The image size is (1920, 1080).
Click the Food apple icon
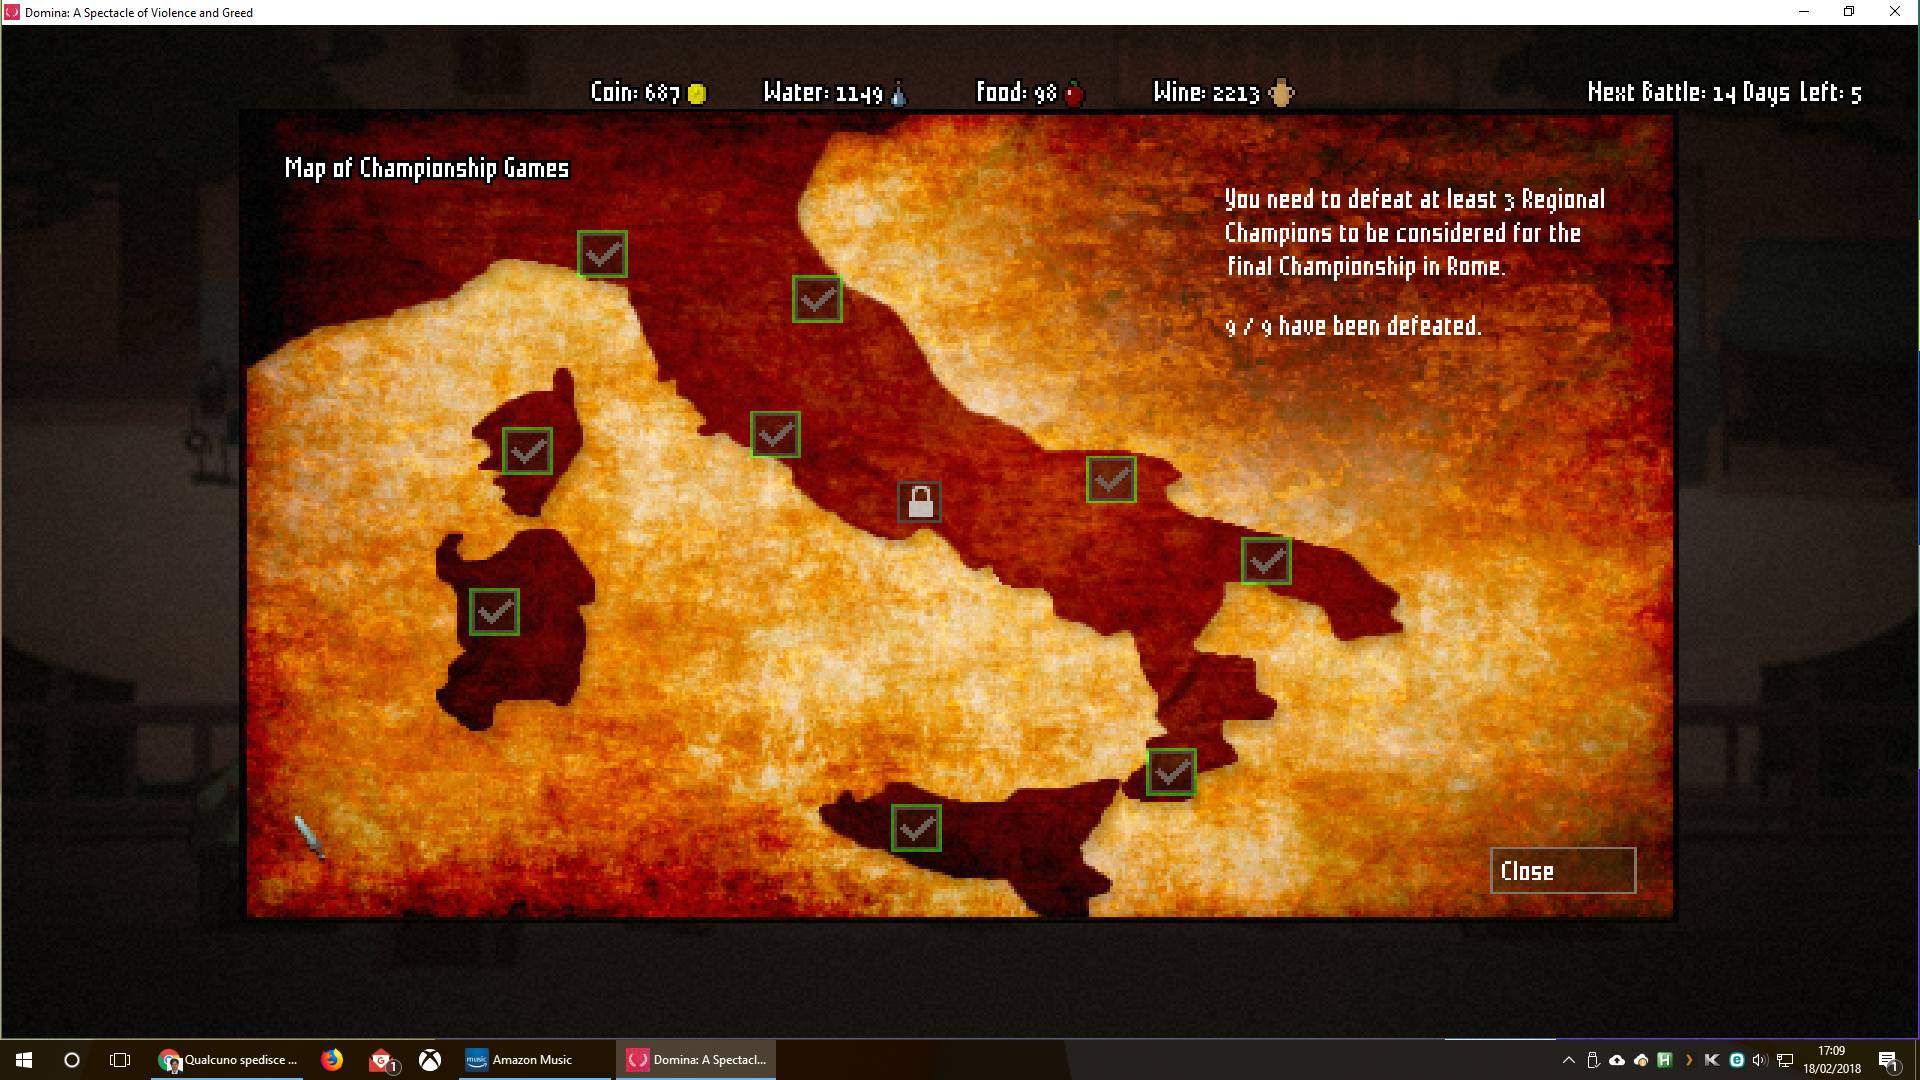pyautogui.click(x=1074, y=92)
